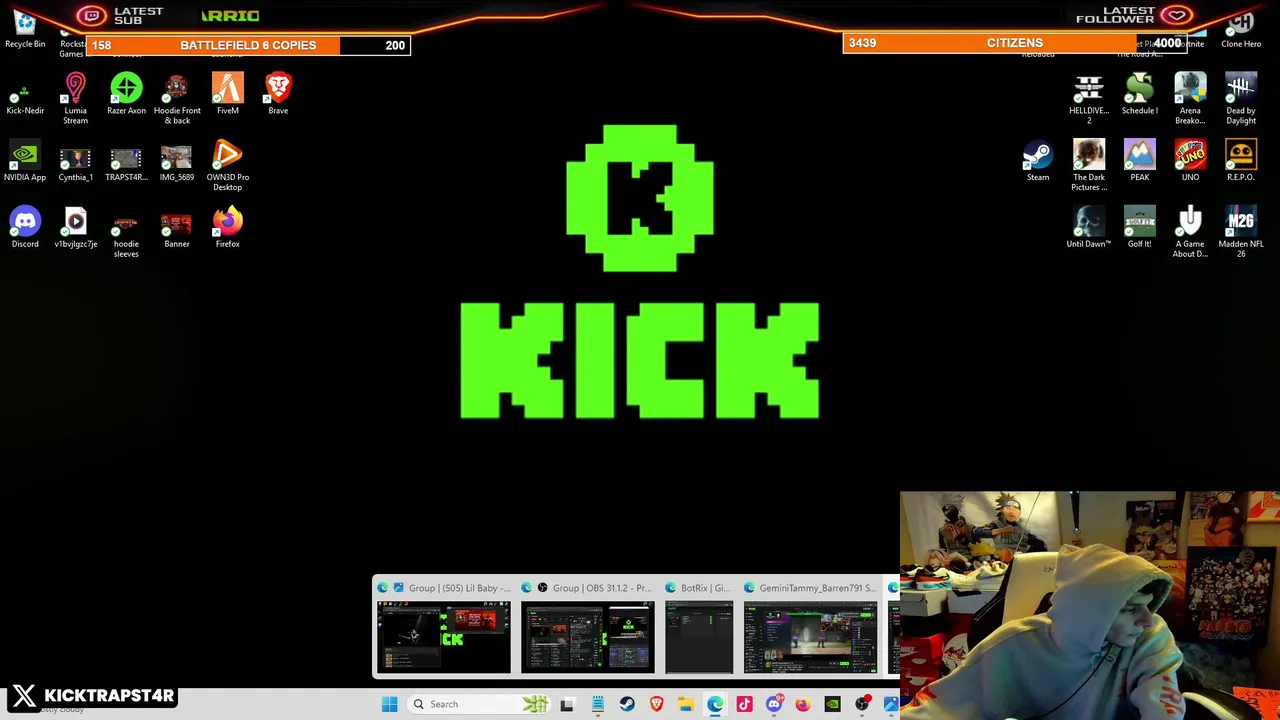
Task: Launch Madden NFL 26 desktop shortcut
Action: click(x=1241, y=232)
